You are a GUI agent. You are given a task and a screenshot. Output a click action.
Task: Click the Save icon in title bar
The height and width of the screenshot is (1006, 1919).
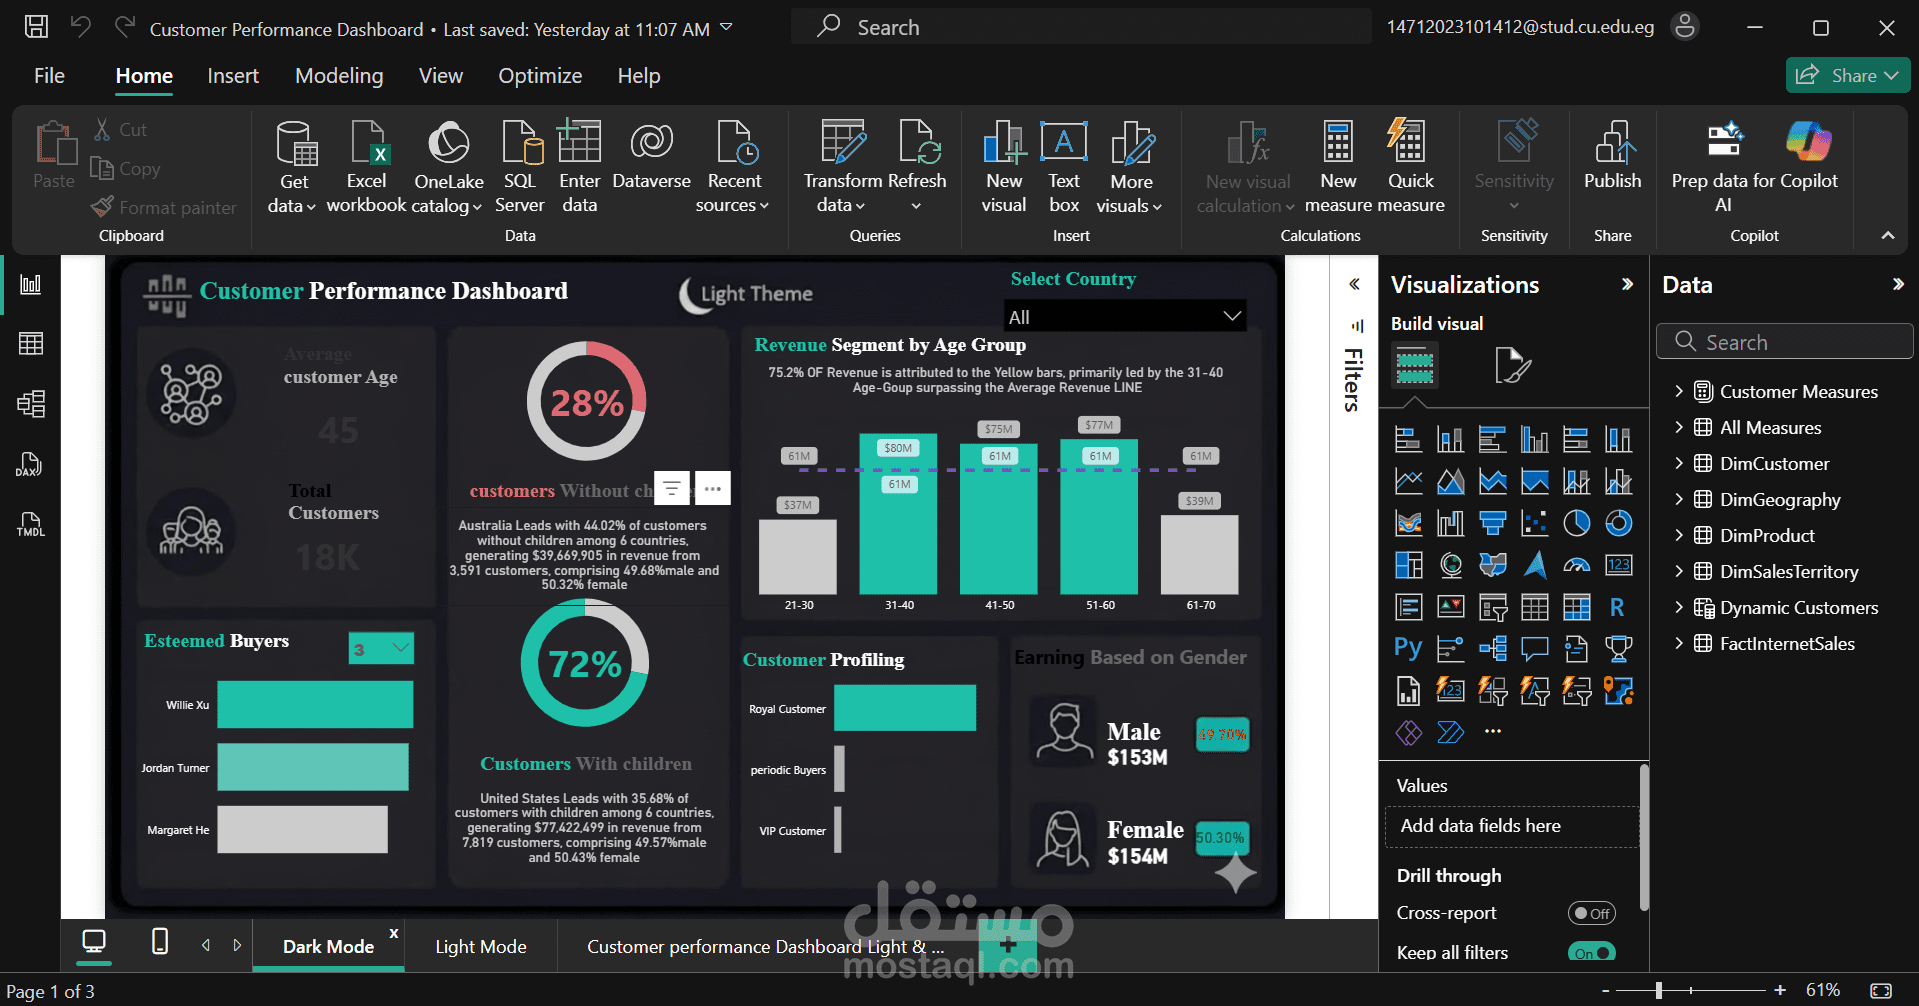pos(36,27)
